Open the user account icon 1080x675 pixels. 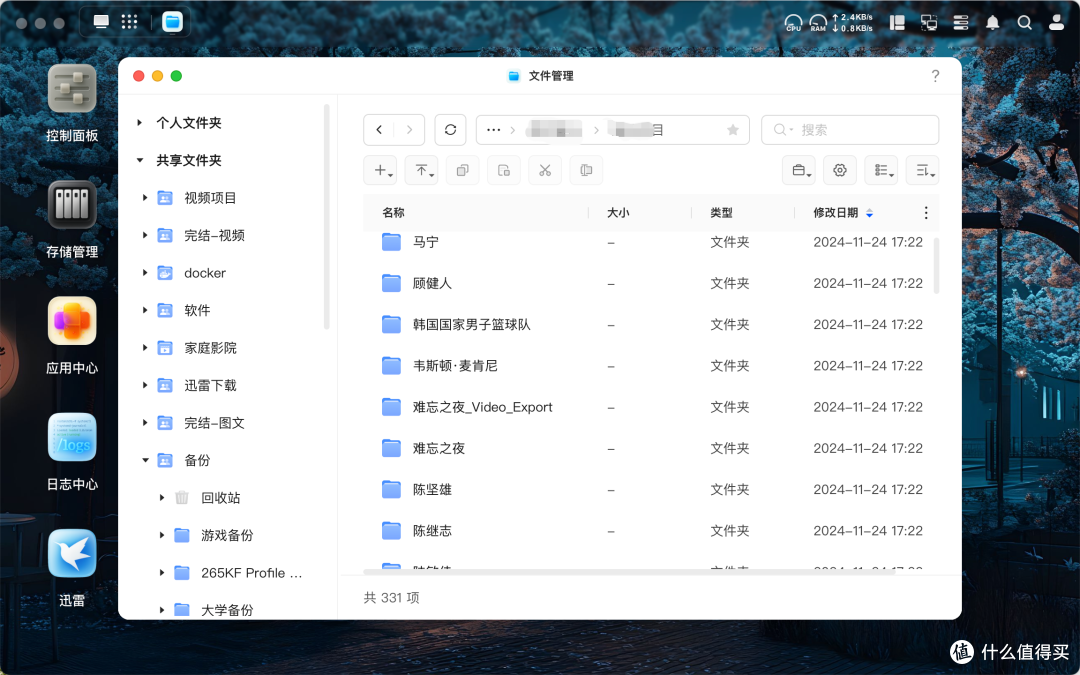1056,23
